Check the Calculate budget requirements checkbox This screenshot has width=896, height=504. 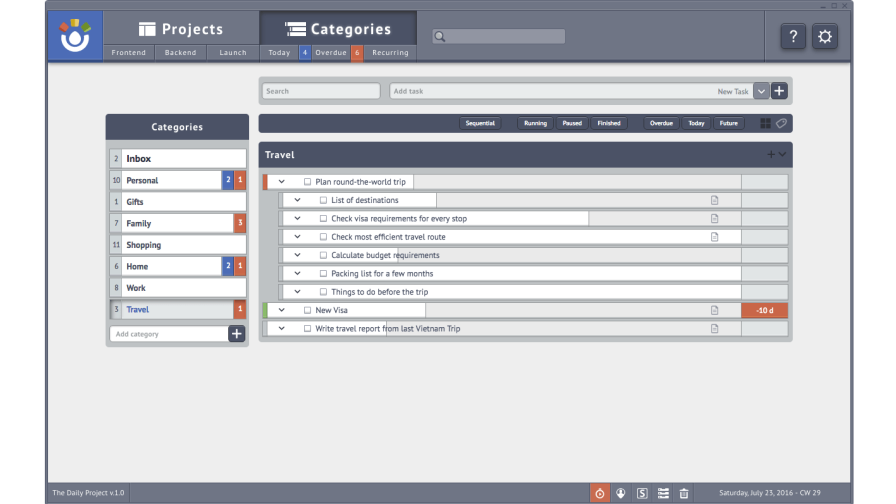[x=323, y=255]
